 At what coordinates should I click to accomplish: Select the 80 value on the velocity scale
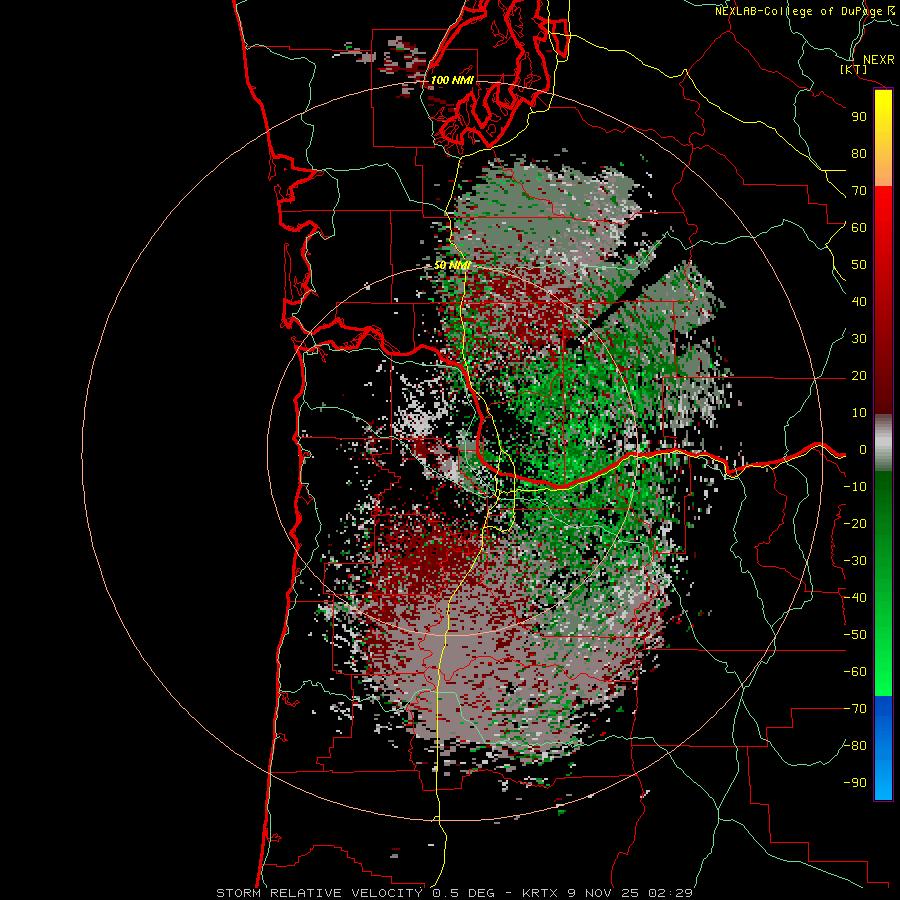[x=859, y=153]
